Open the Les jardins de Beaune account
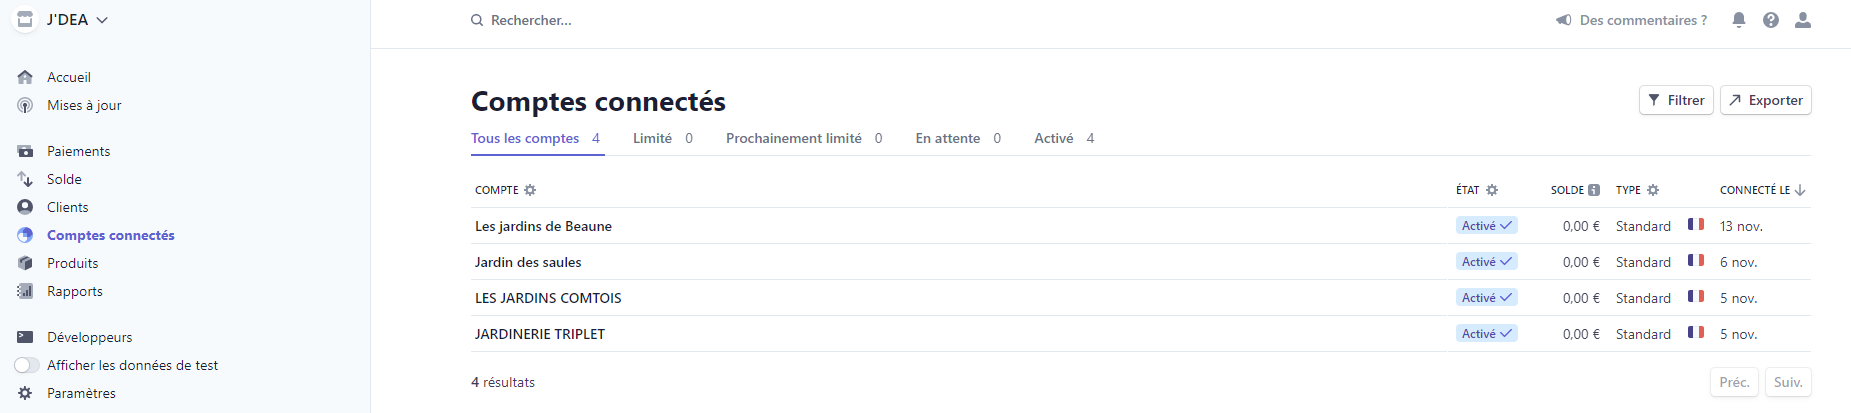Screen dimensions: 1851x413 543,226
